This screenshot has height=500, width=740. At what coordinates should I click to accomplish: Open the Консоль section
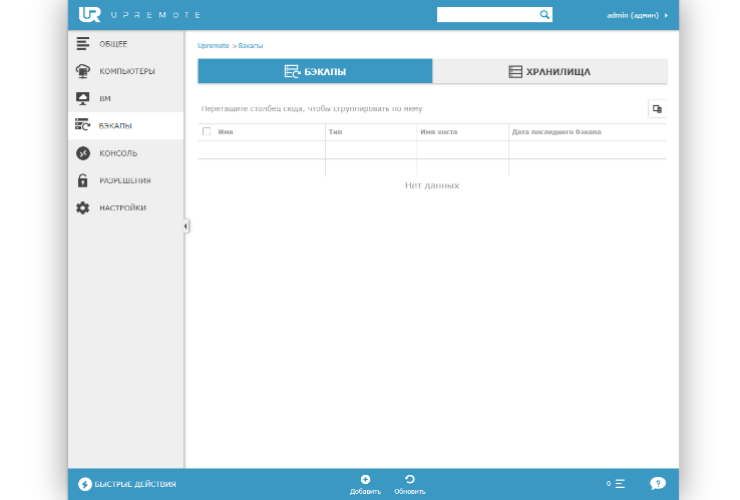tap(118, 153)
